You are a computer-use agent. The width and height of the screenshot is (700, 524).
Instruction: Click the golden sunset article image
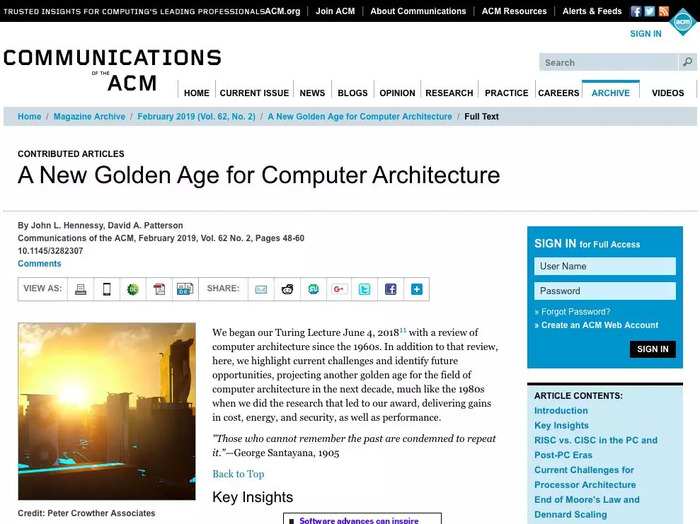107,411
